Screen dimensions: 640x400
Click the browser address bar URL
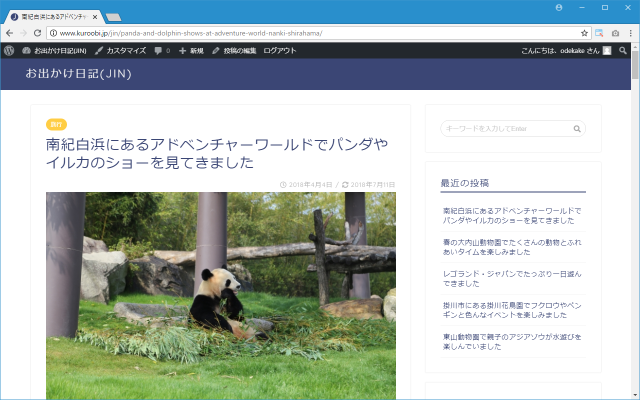tap(191, 33)
